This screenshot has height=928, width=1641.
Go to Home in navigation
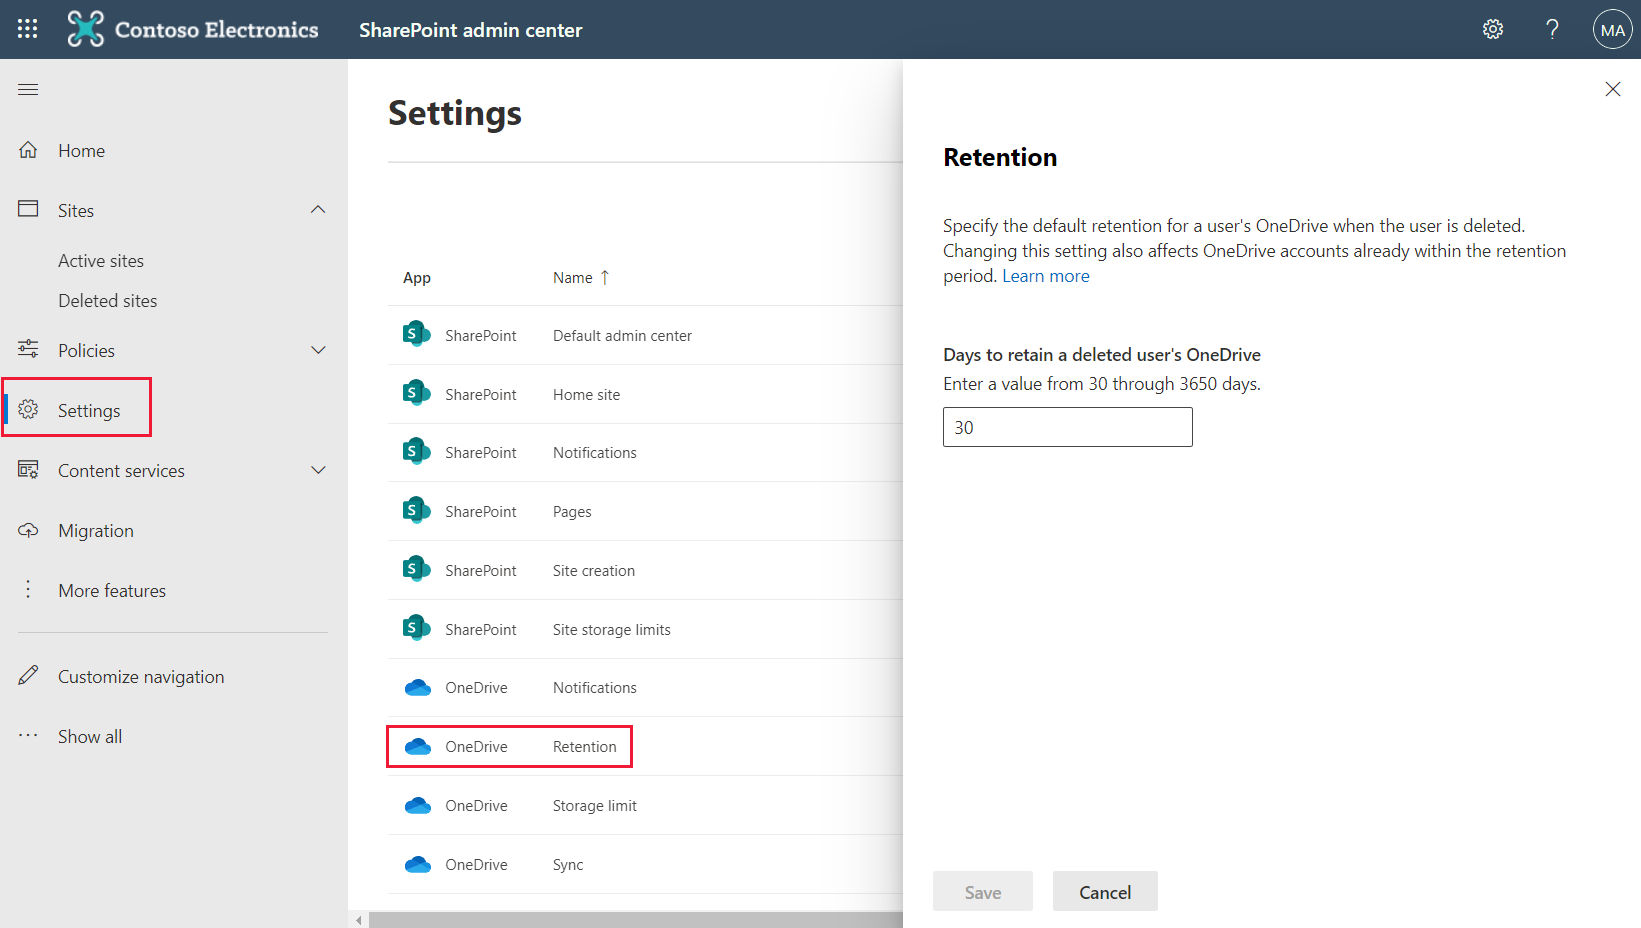tap(82, 151)
